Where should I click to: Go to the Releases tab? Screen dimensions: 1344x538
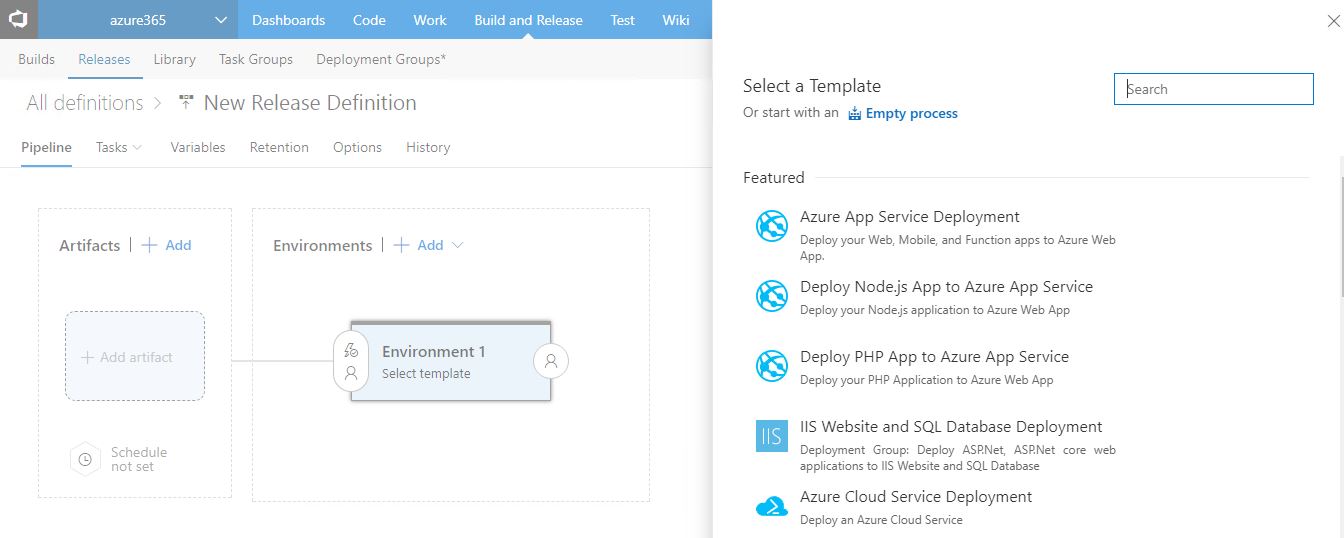104,59
